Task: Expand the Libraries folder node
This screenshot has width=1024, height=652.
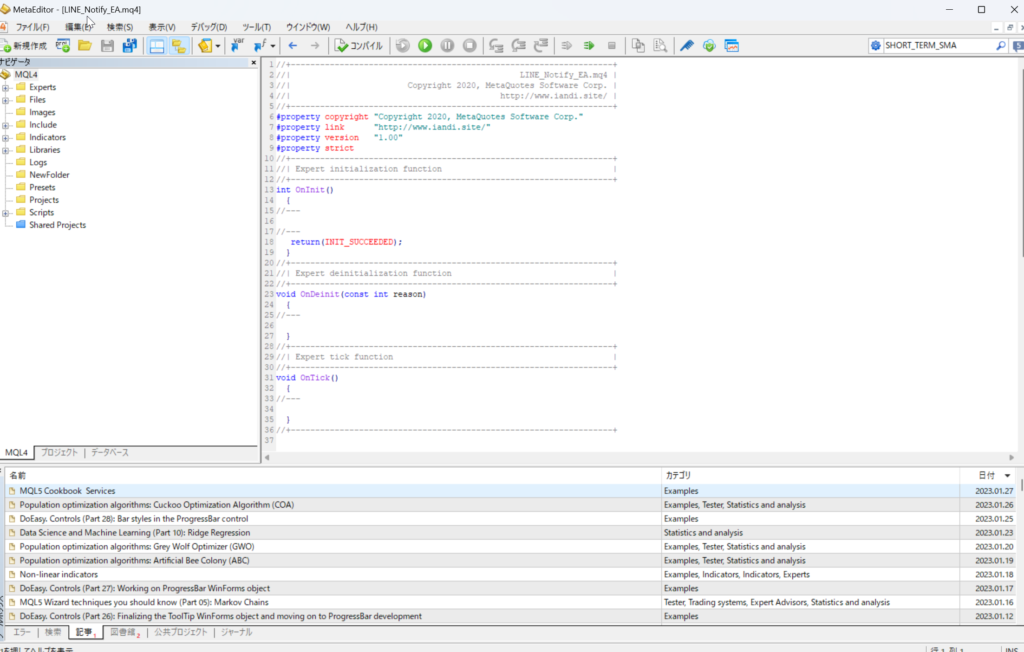Action: [6, 150]
